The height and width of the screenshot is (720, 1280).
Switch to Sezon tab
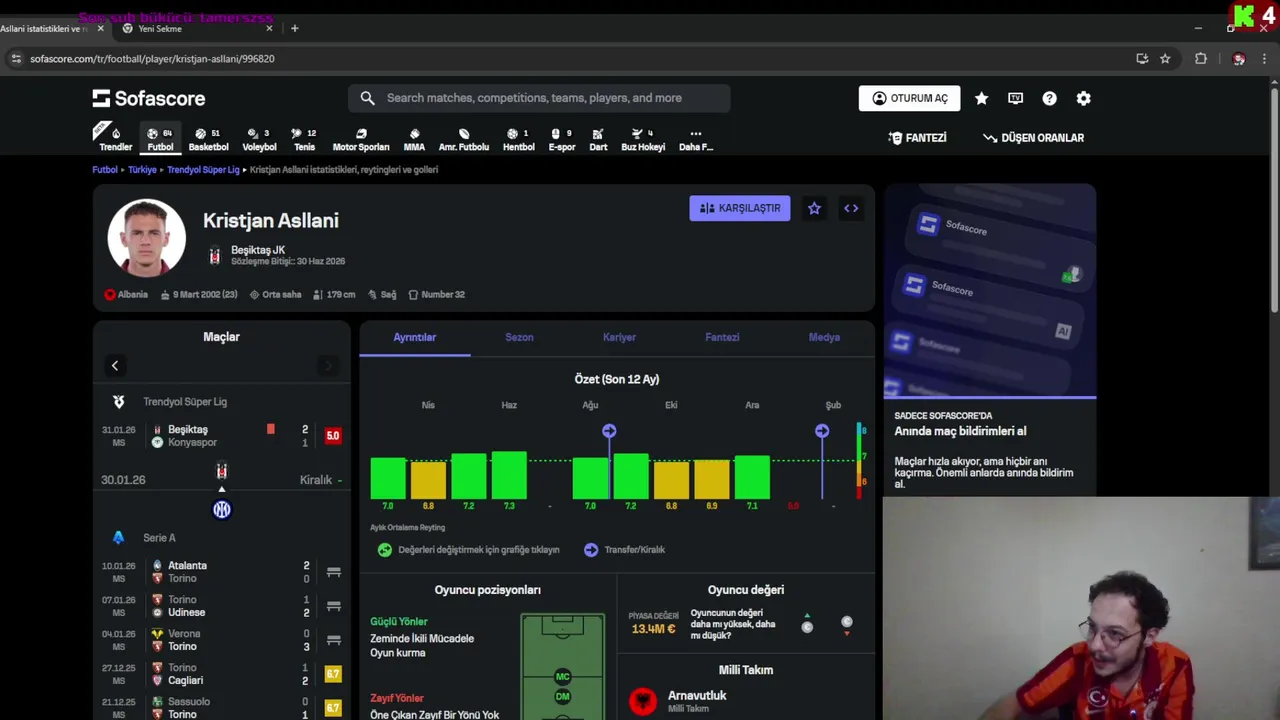519,338
